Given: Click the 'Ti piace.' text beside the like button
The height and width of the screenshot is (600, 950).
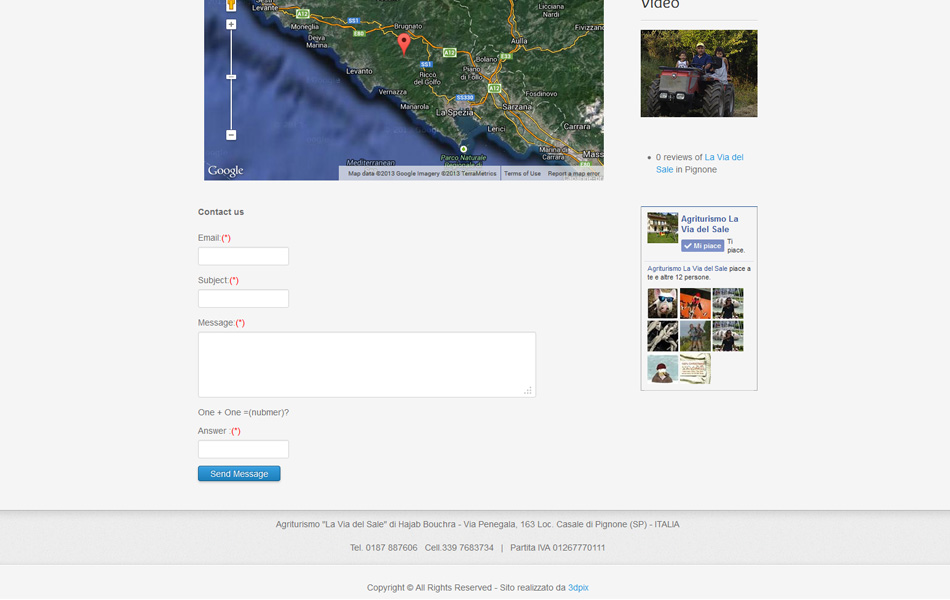Looking at the screenshot, I should [x=736, y=245].
